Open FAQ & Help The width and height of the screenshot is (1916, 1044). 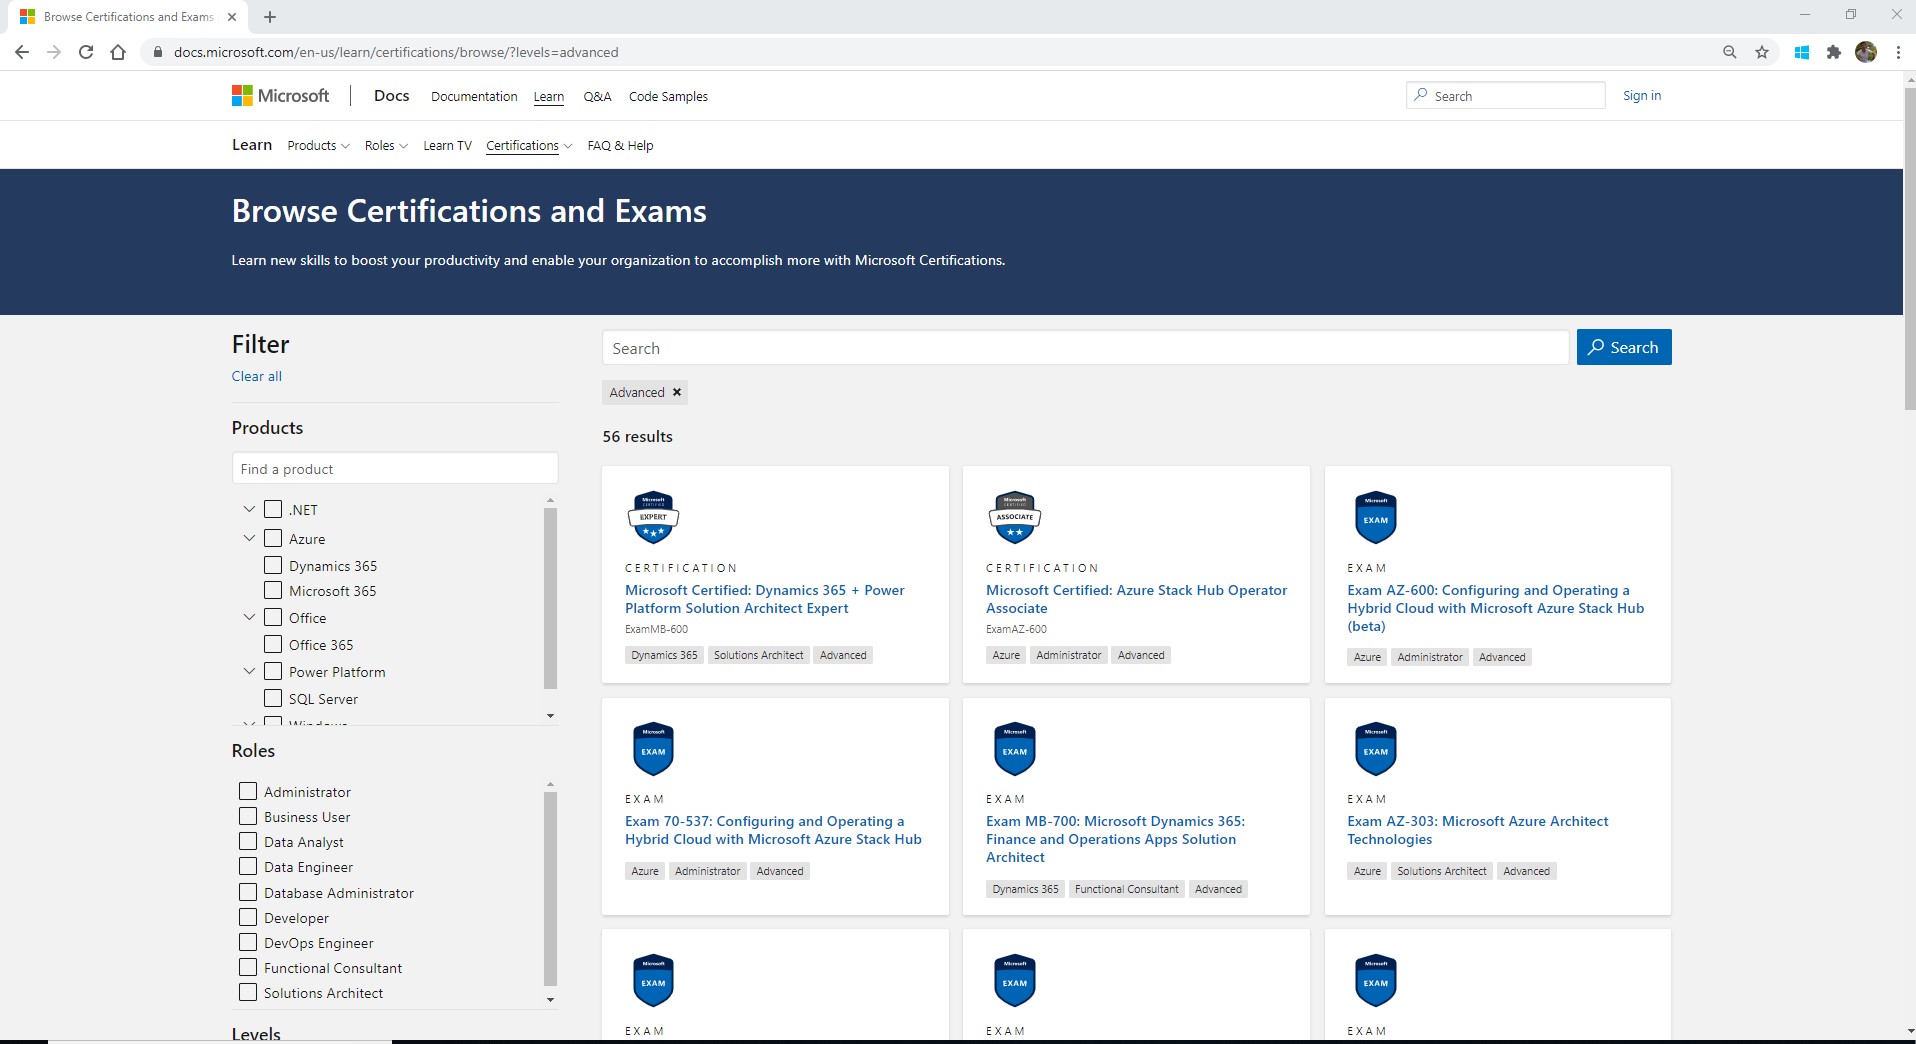[x=620, y=146]
